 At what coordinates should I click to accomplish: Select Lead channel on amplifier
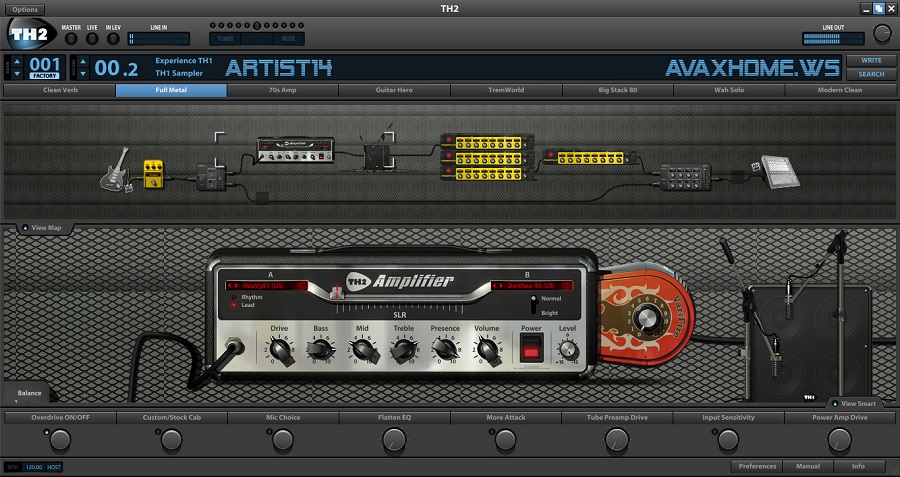(234, 305)
